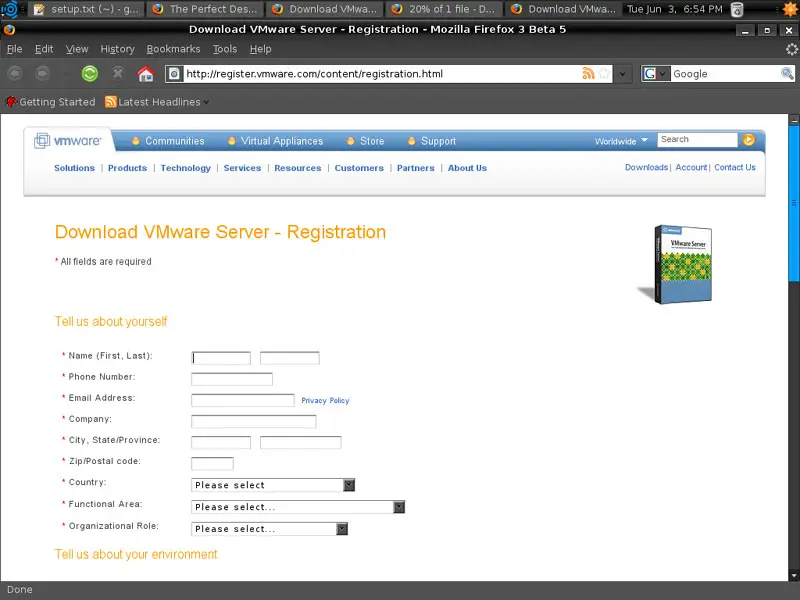Open the Services link
Image resolution: width=800 pixels, height=600 pixels.
[242, 168]
